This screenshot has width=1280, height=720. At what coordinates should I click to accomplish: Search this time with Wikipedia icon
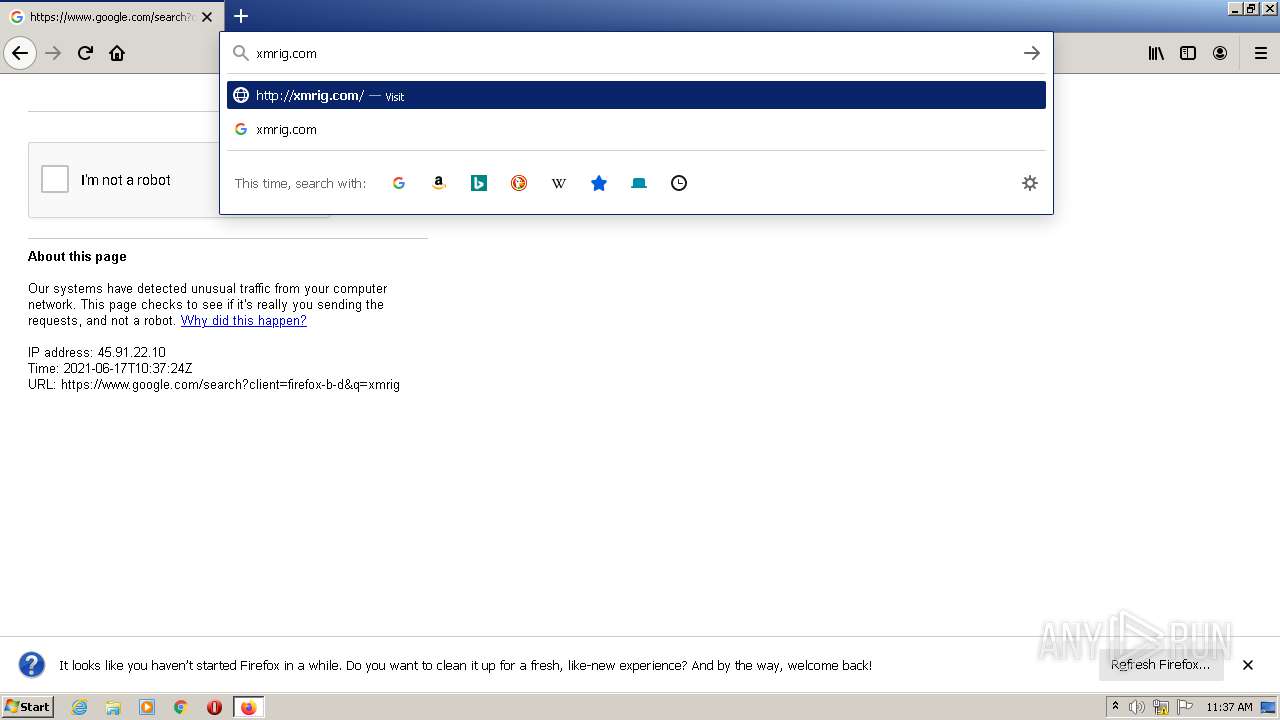point(559,183)
